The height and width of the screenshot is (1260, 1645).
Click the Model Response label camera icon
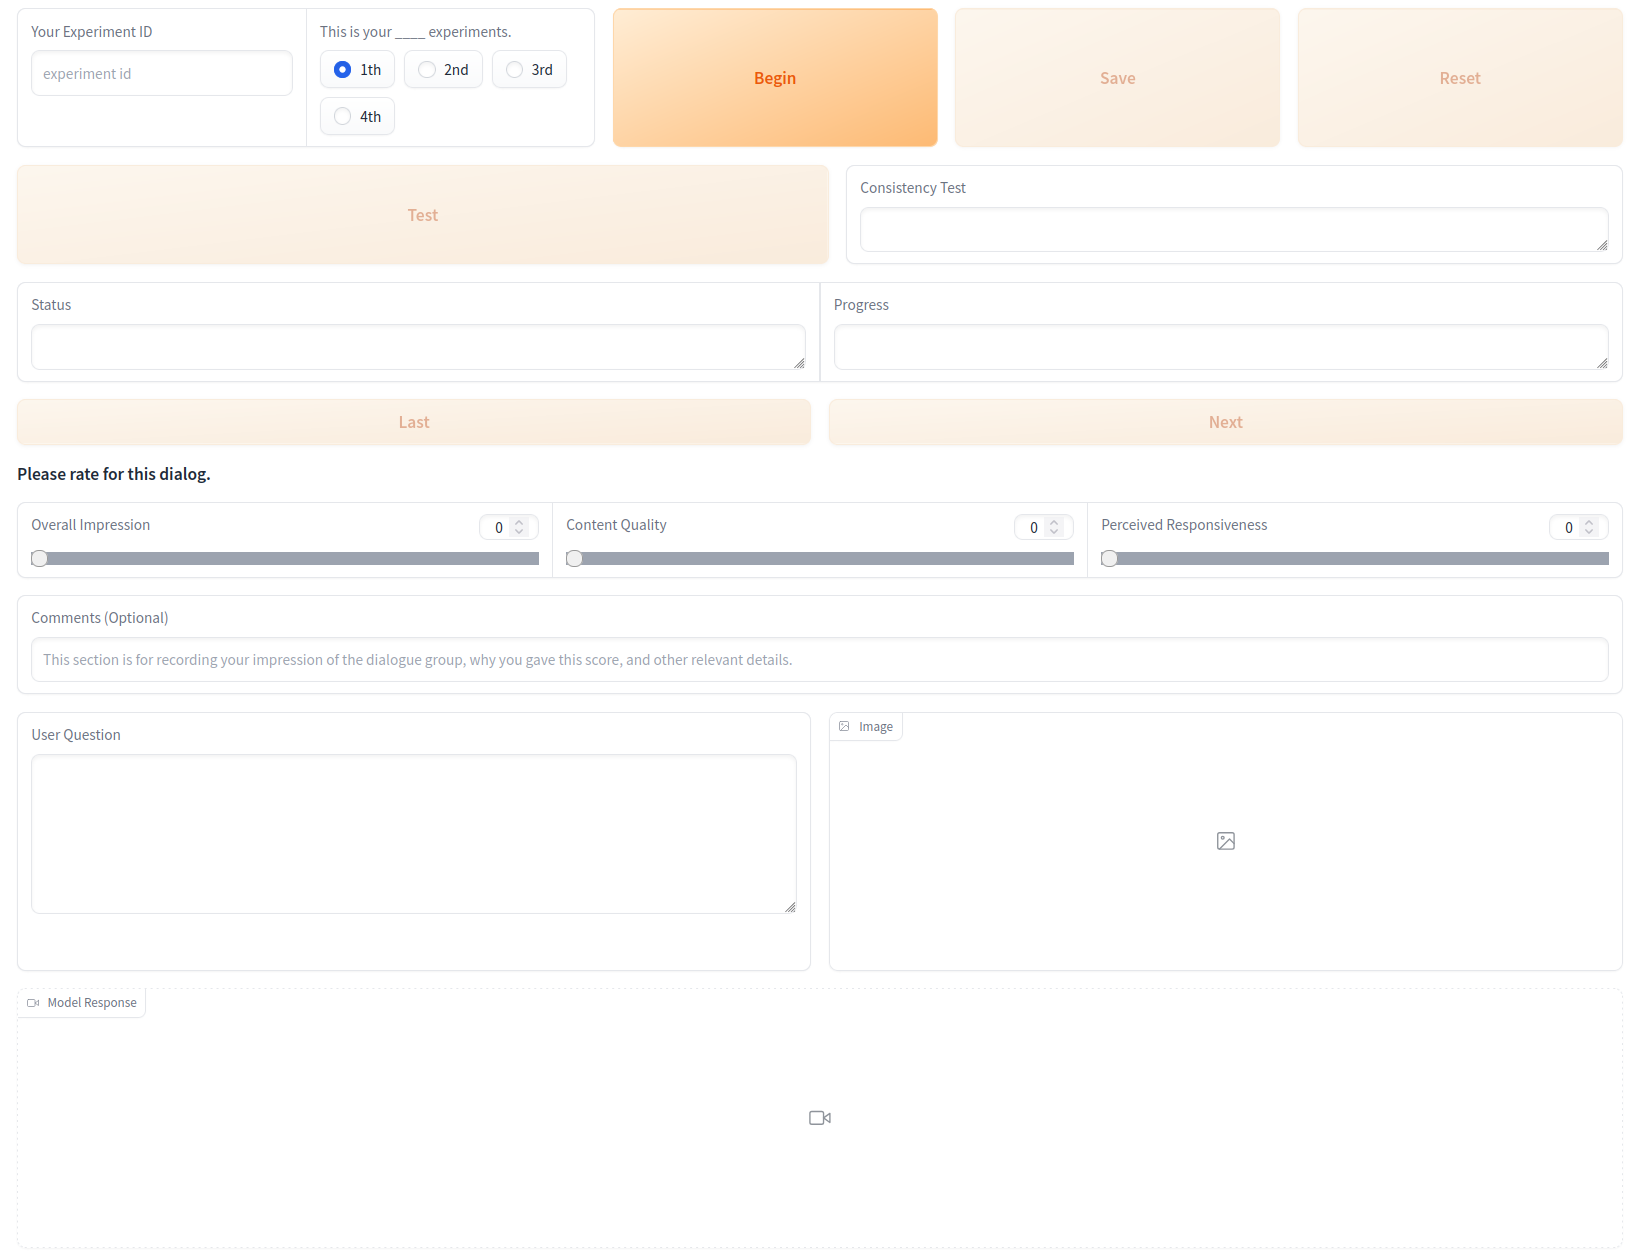33,1003
